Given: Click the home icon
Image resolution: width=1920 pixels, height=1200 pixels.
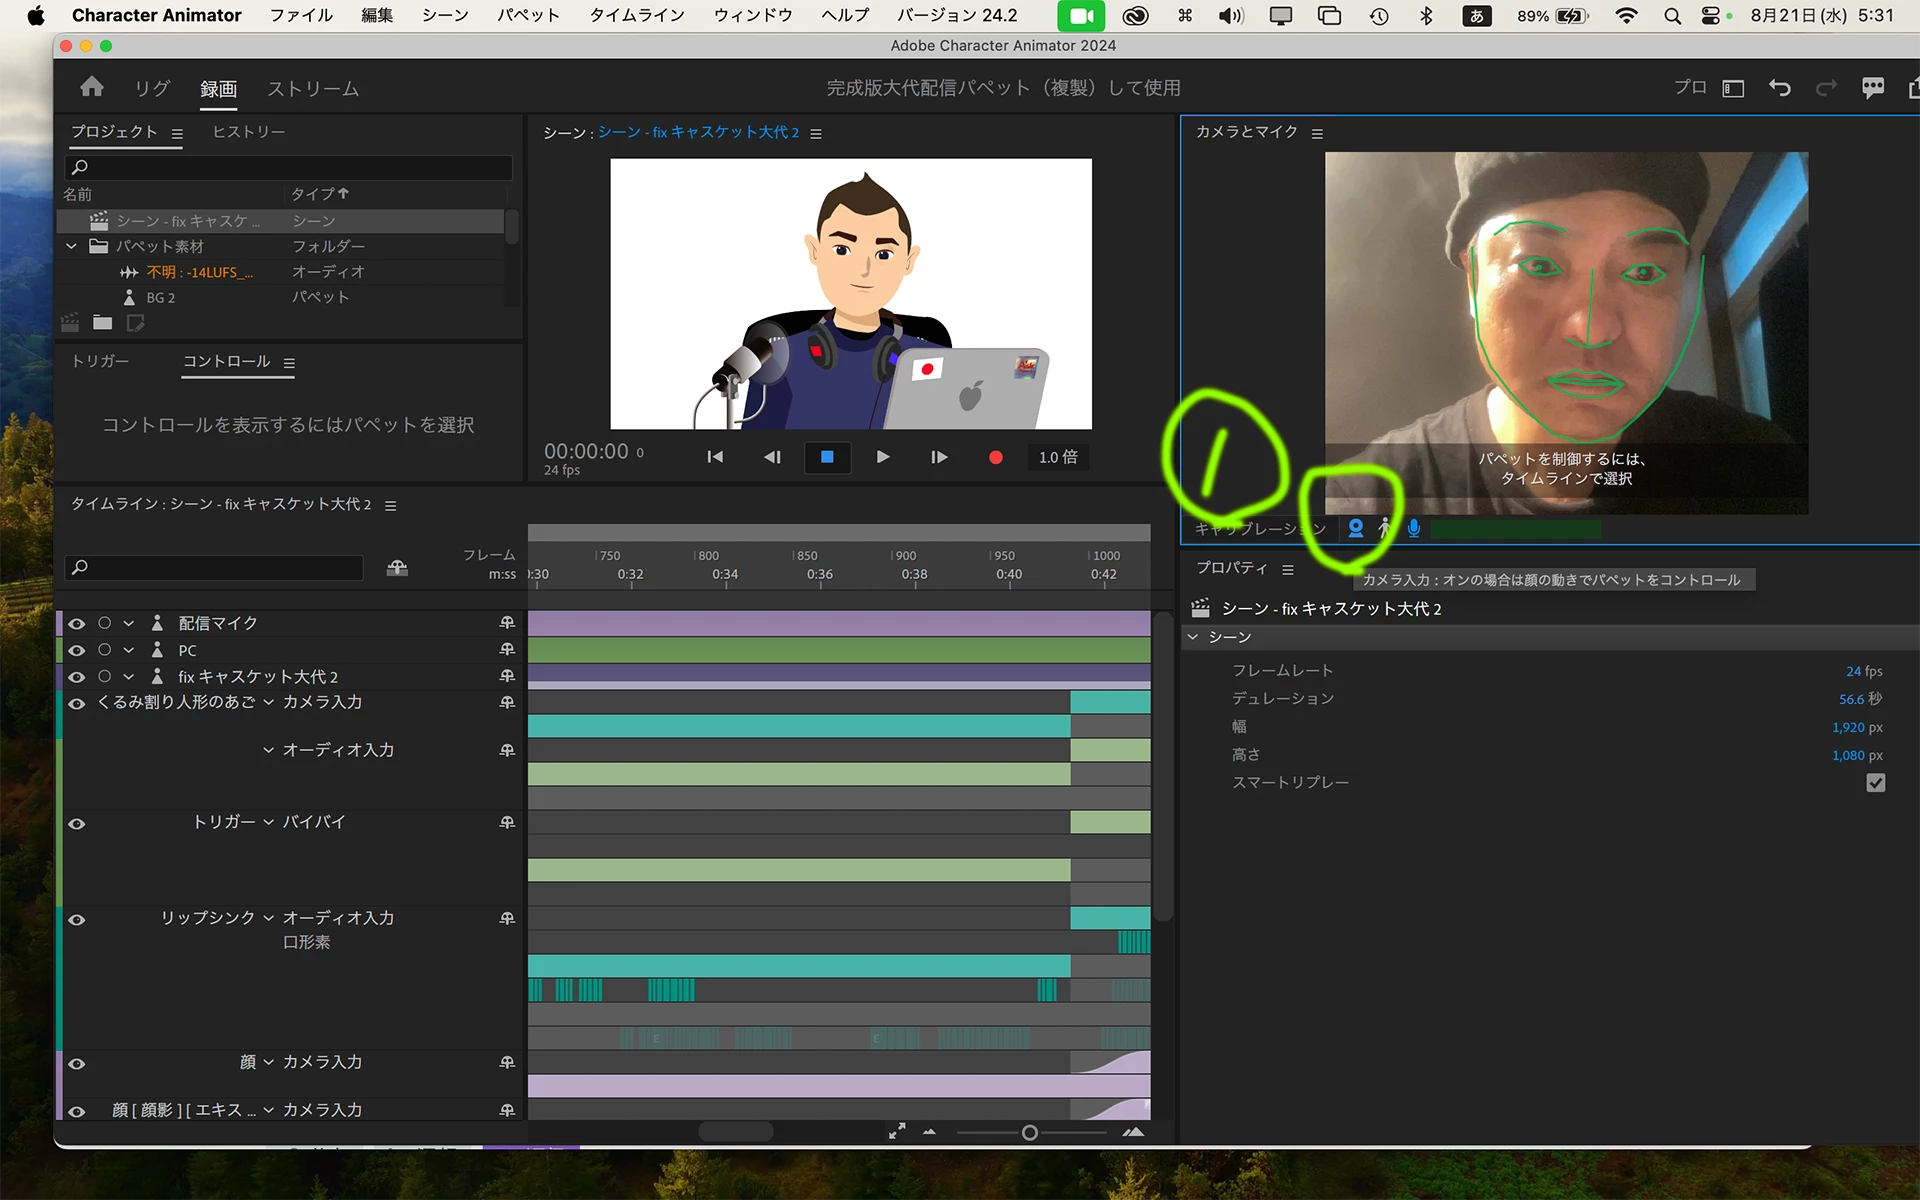Looking at the screenshot, I should click(x=92, y=87).
